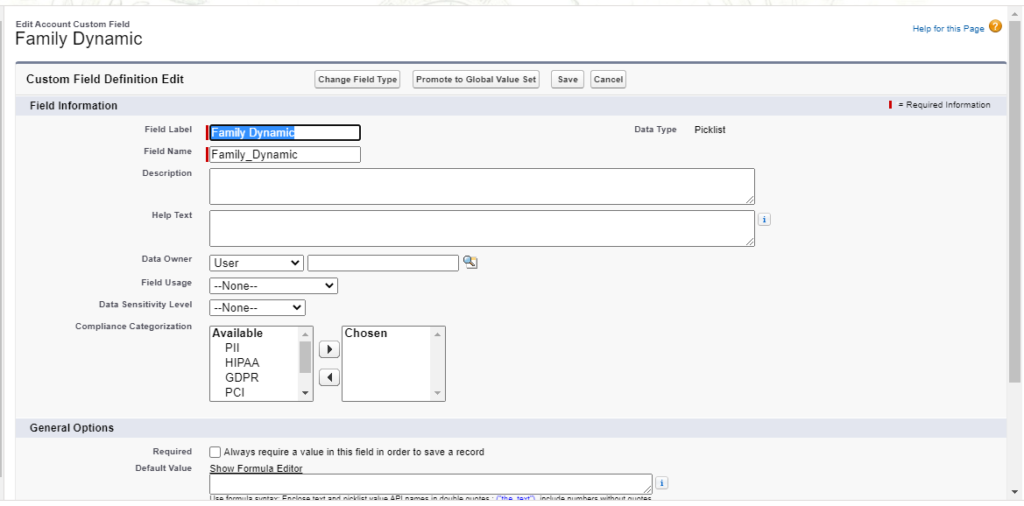Open the Help for this Page link
Image resolution: width=1024 pixels, height=506 pixels.
(x=948, y=29)
